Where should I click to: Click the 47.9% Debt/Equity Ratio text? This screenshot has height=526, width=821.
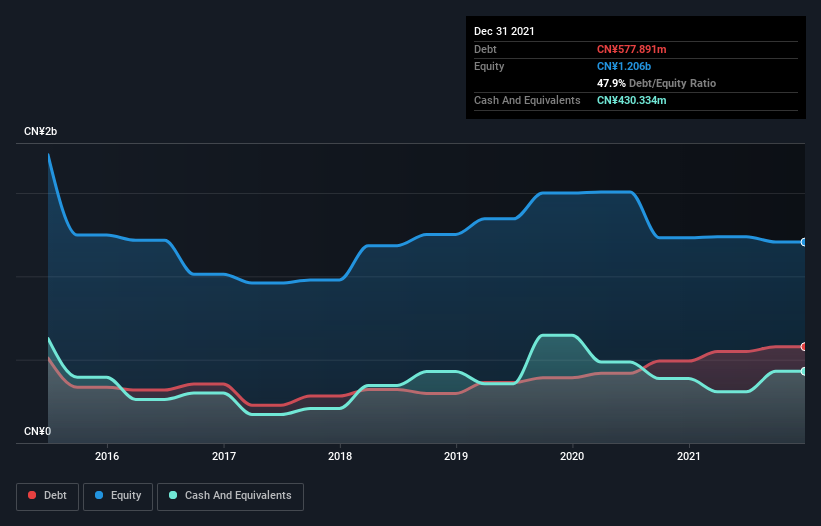point(656,83)
